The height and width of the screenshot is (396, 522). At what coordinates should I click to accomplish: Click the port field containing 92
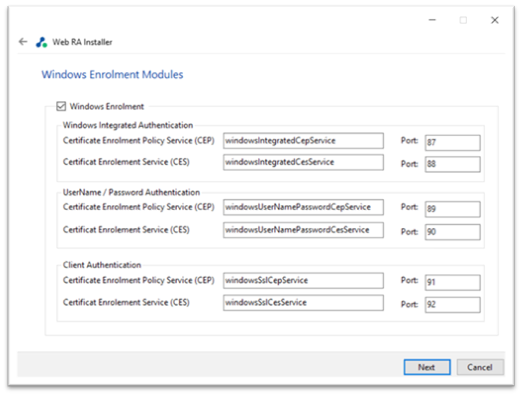coord(453,305)
